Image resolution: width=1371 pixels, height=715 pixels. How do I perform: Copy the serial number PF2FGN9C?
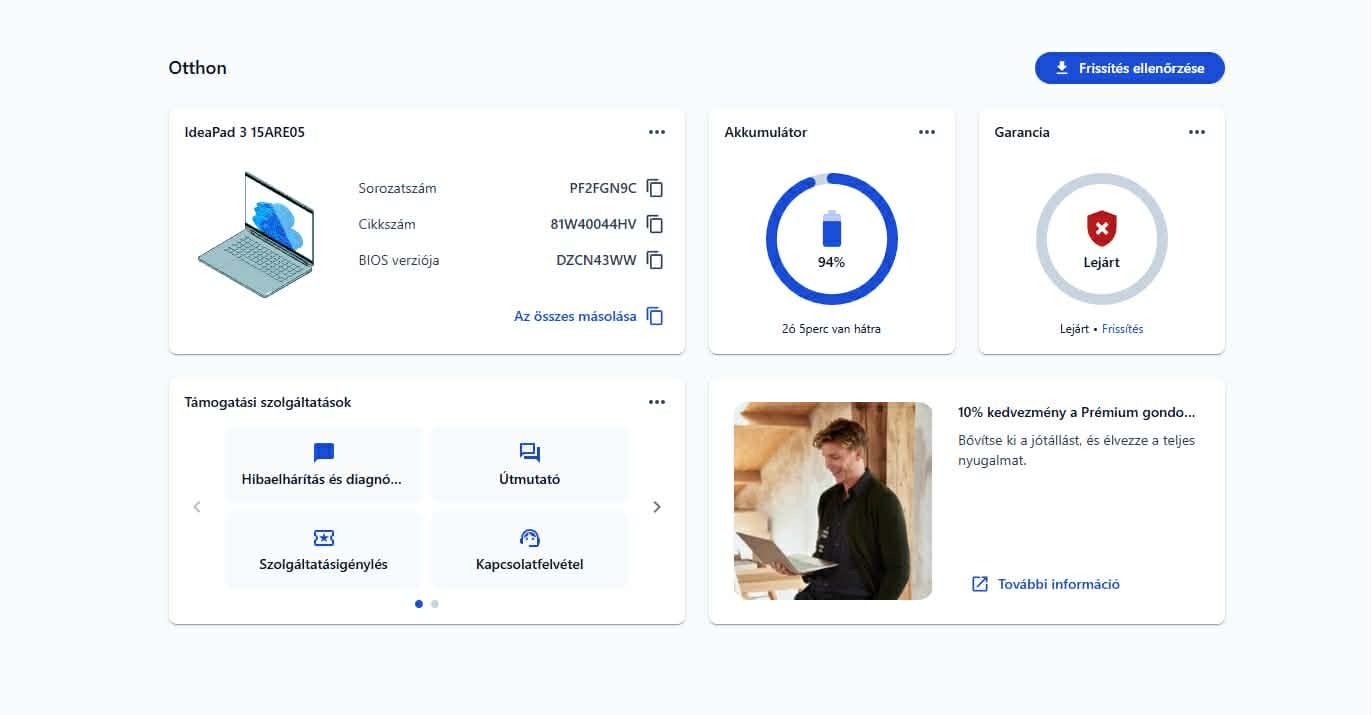pyautogui.click(x=655, y=188)
